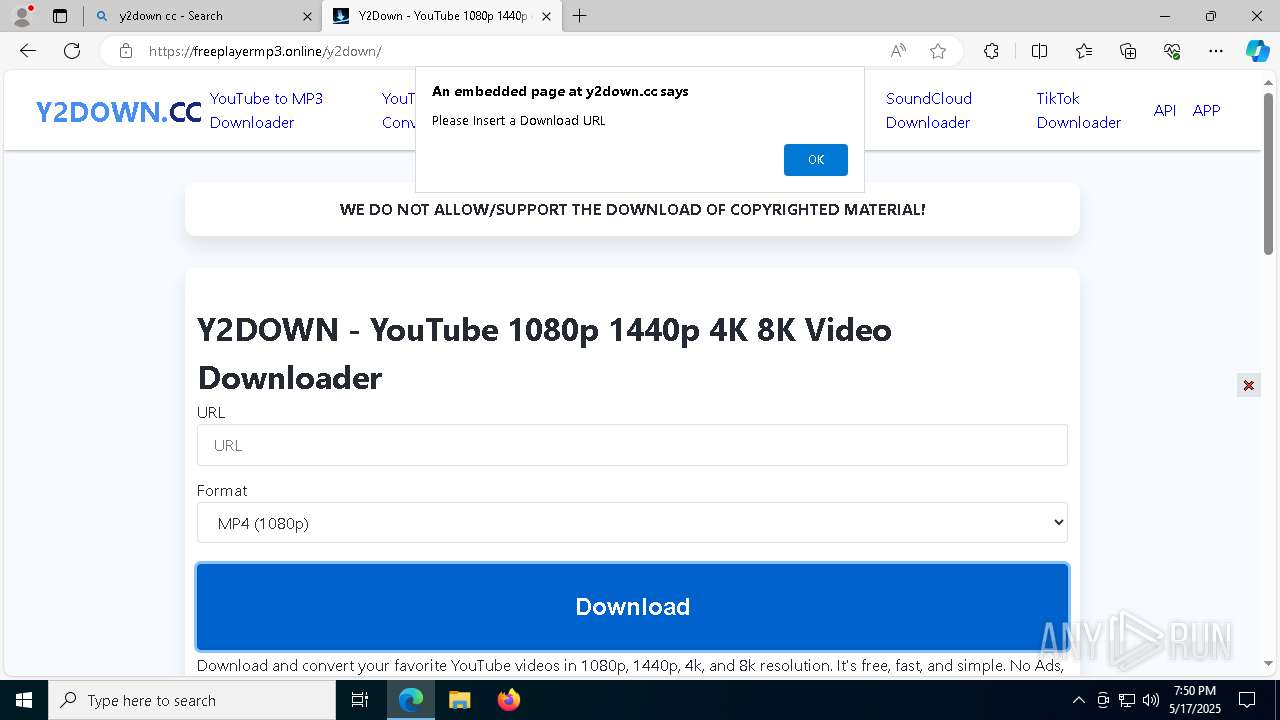Click the Y2DOWN.CC logo
This screenshot has width=1280, height=720.
click(118, 112)
